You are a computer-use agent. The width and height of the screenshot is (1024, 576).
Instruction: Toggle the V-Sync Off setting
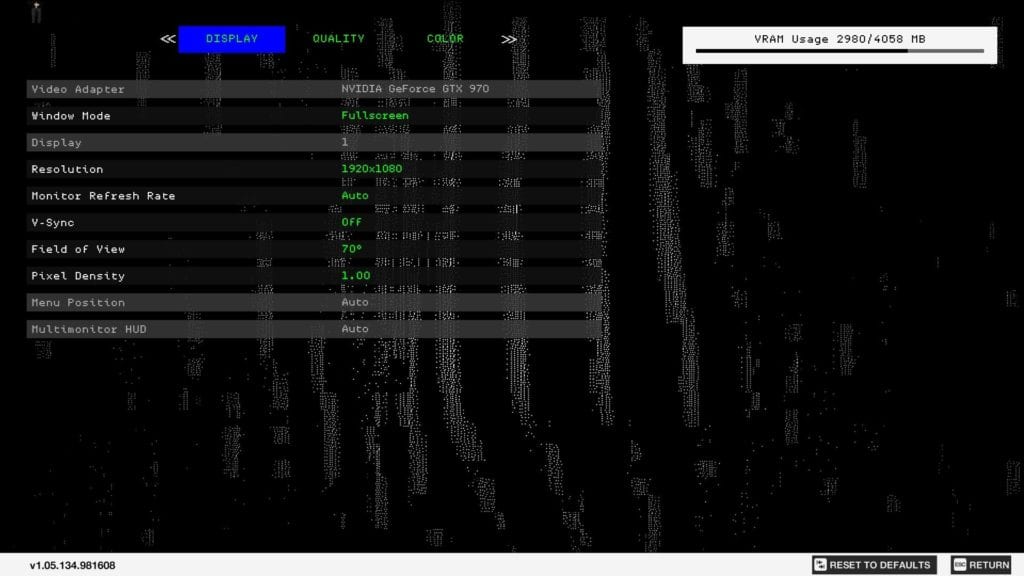[351, 222]
